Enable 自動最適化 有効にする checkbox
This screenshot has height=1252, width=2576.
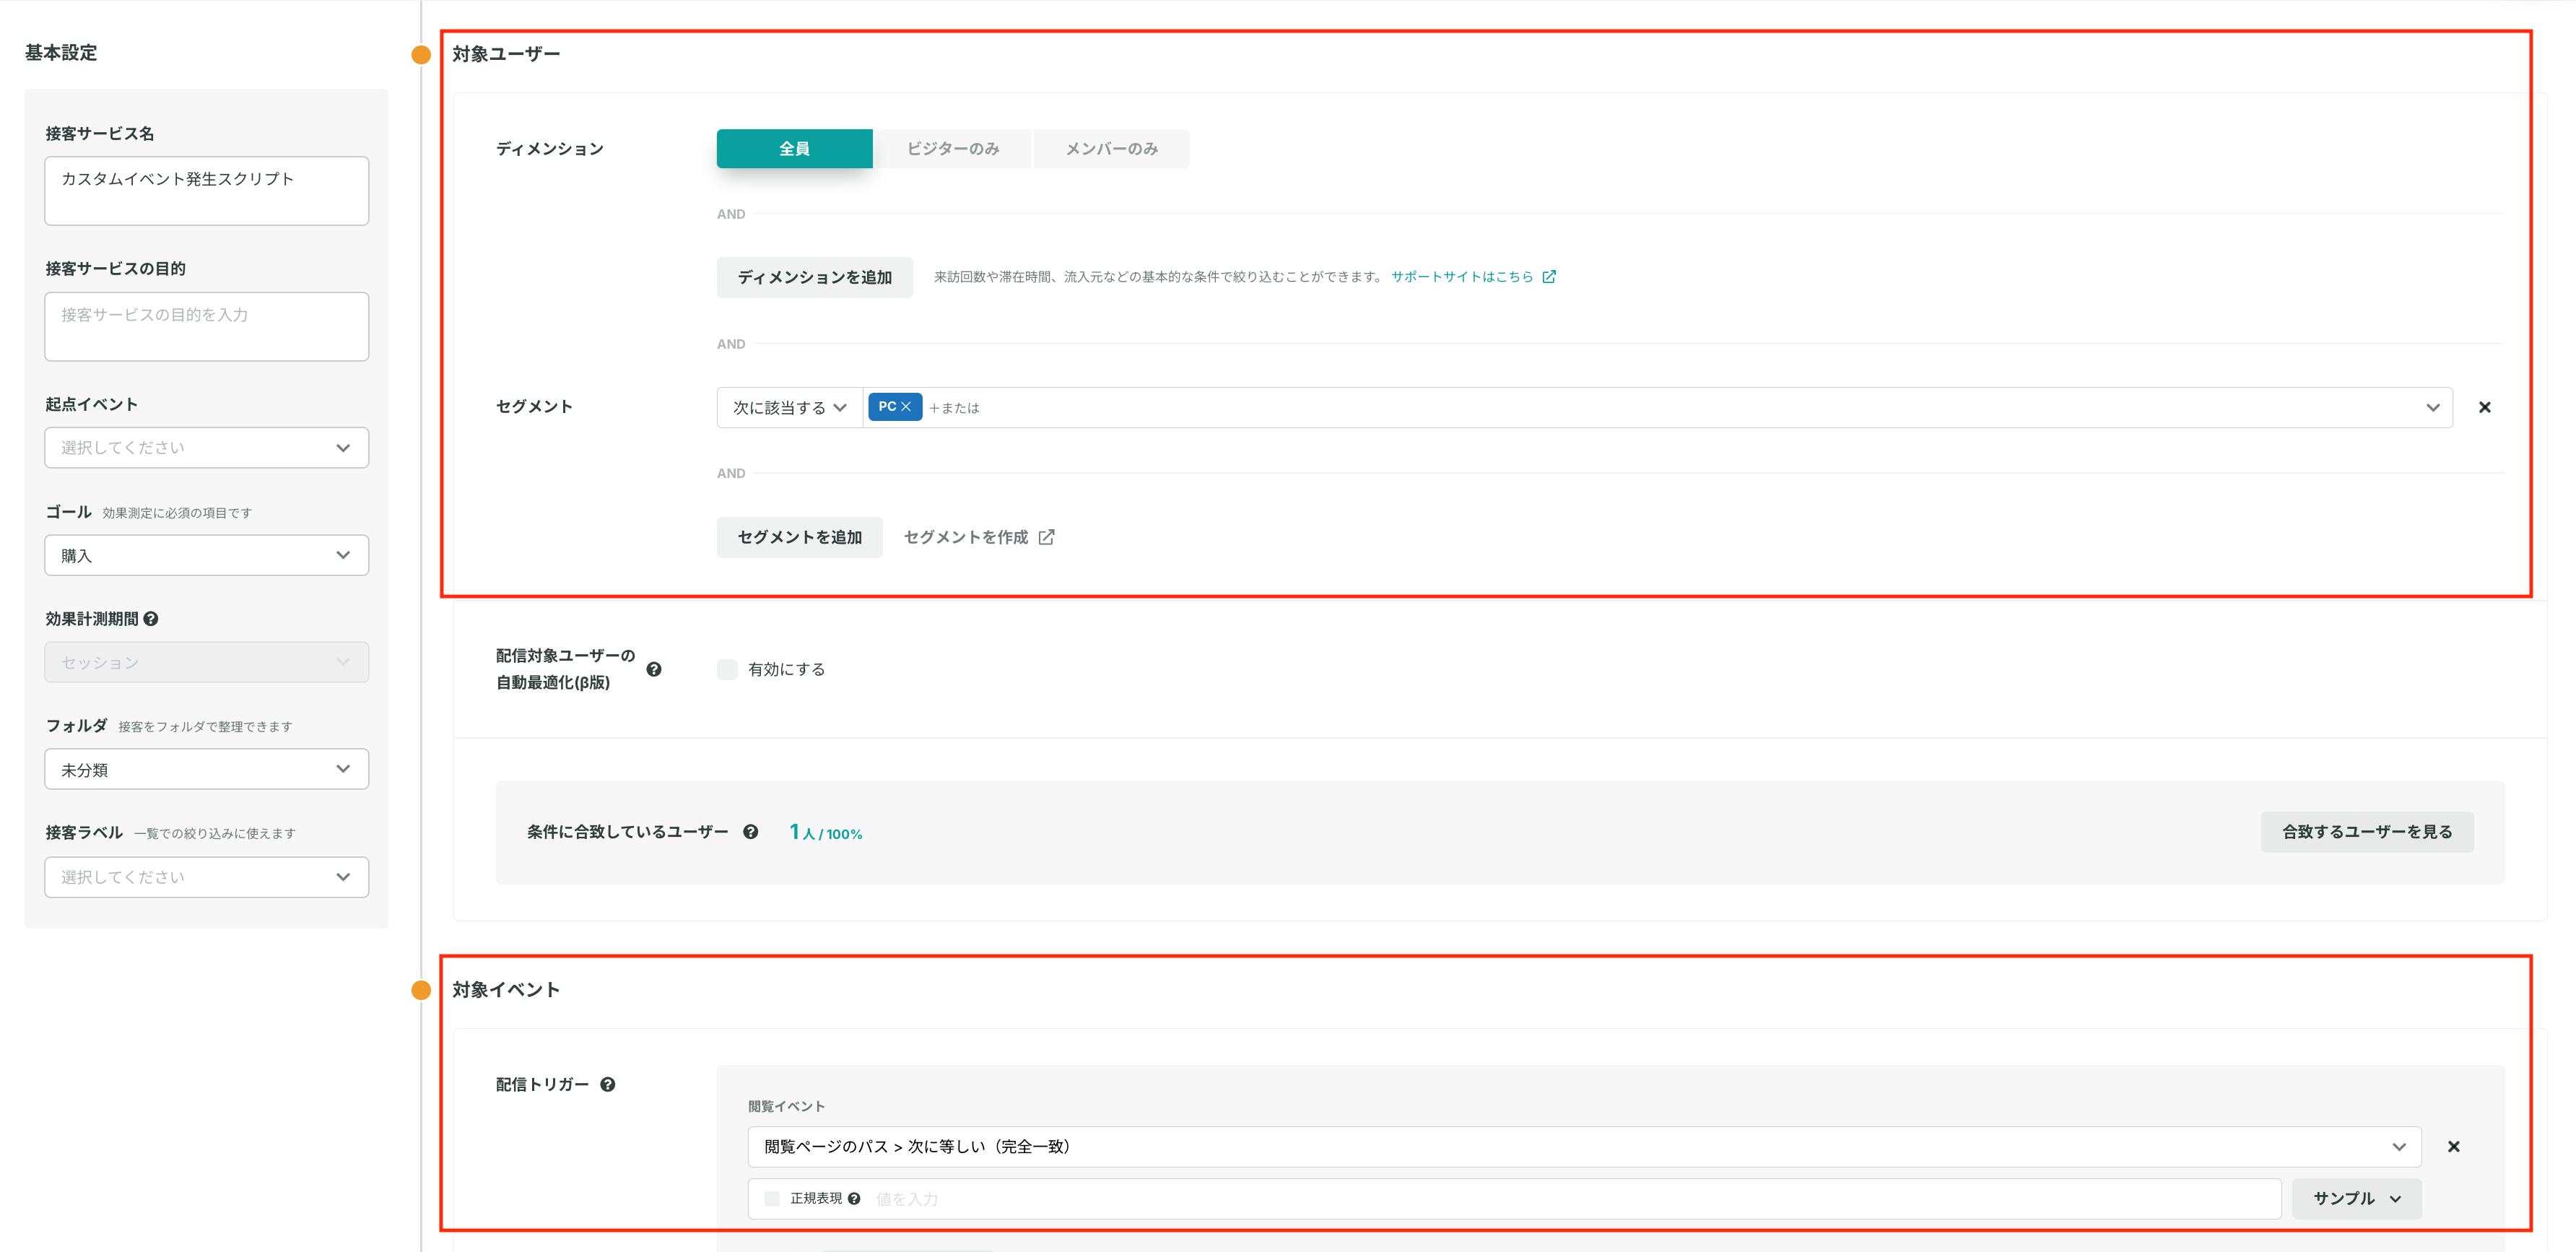click(727, 669)
